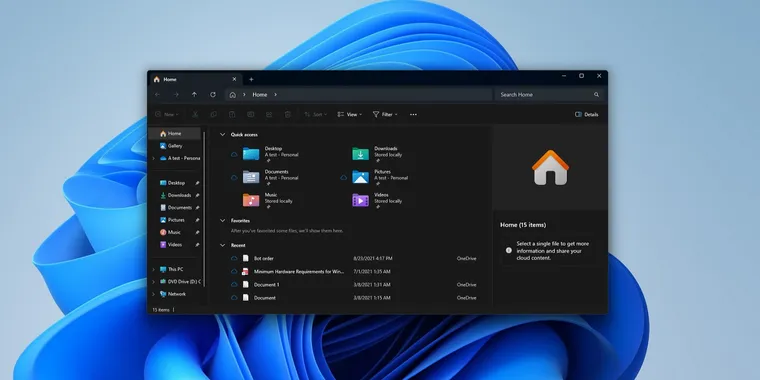
Task: Maximize the File Explorer window
Action: [x=581, y=76]
